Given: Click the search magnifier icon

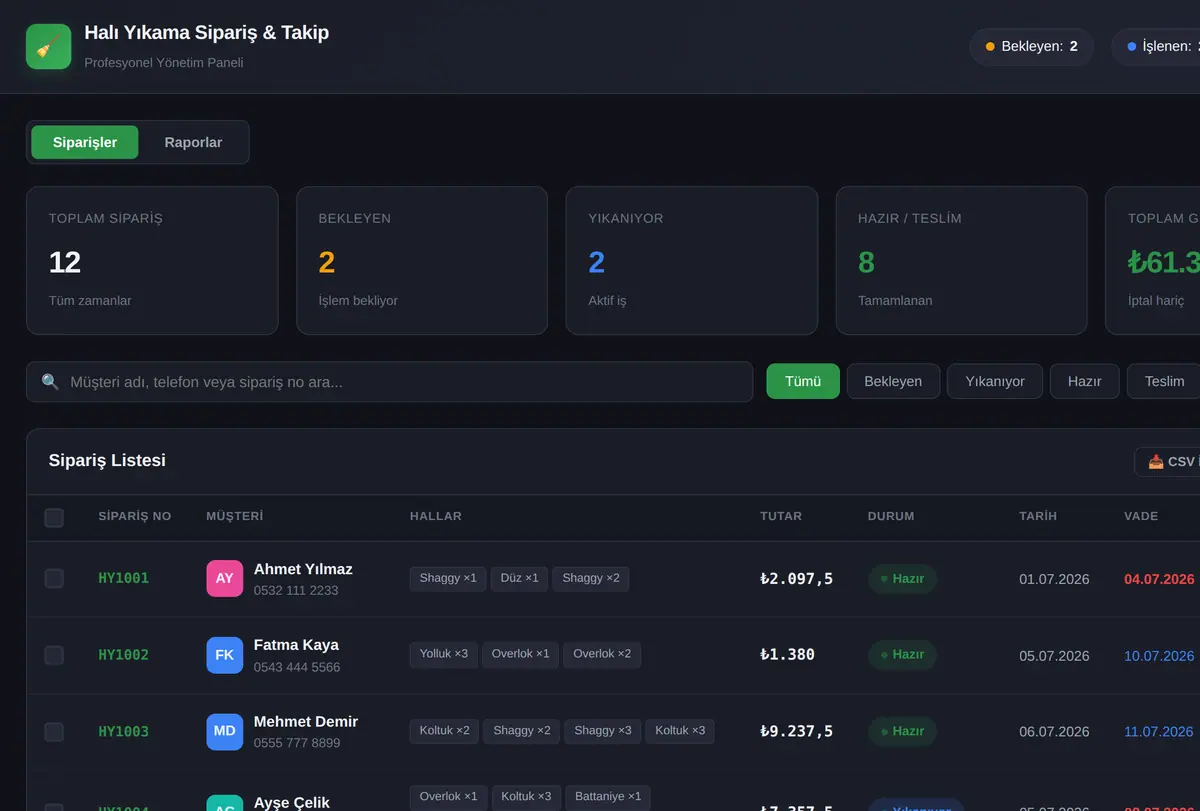Looking at the screenshot, I should (x=50, y=382).
